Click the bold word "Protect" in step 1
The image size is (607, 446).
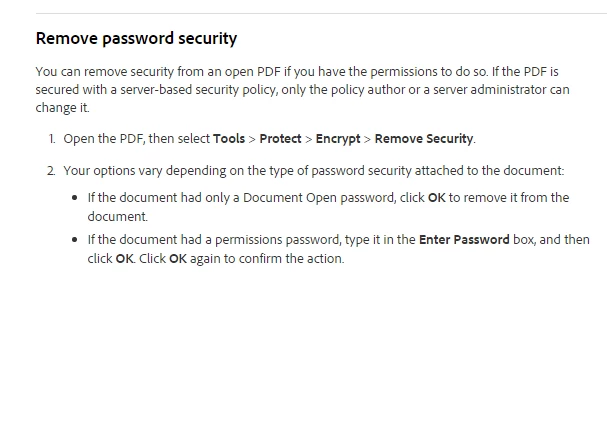tap(280, 139)
